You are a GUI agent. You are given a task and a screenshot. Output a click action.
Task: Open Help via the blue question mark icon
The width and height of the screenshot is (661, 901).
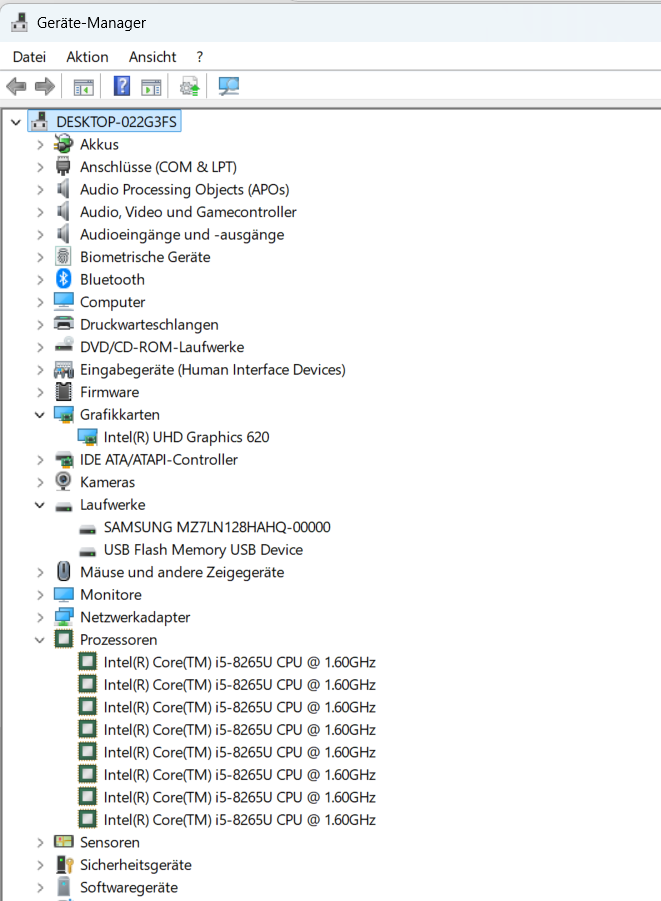pos(121,86)
